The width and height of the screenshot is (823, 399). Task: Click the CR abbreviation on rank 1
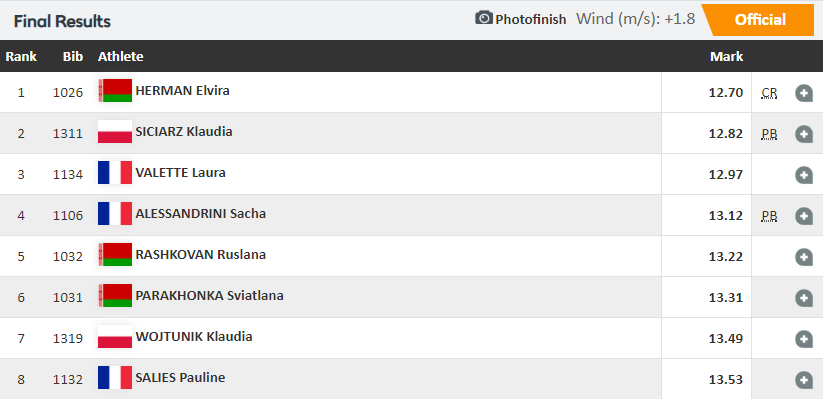point(769,93)
